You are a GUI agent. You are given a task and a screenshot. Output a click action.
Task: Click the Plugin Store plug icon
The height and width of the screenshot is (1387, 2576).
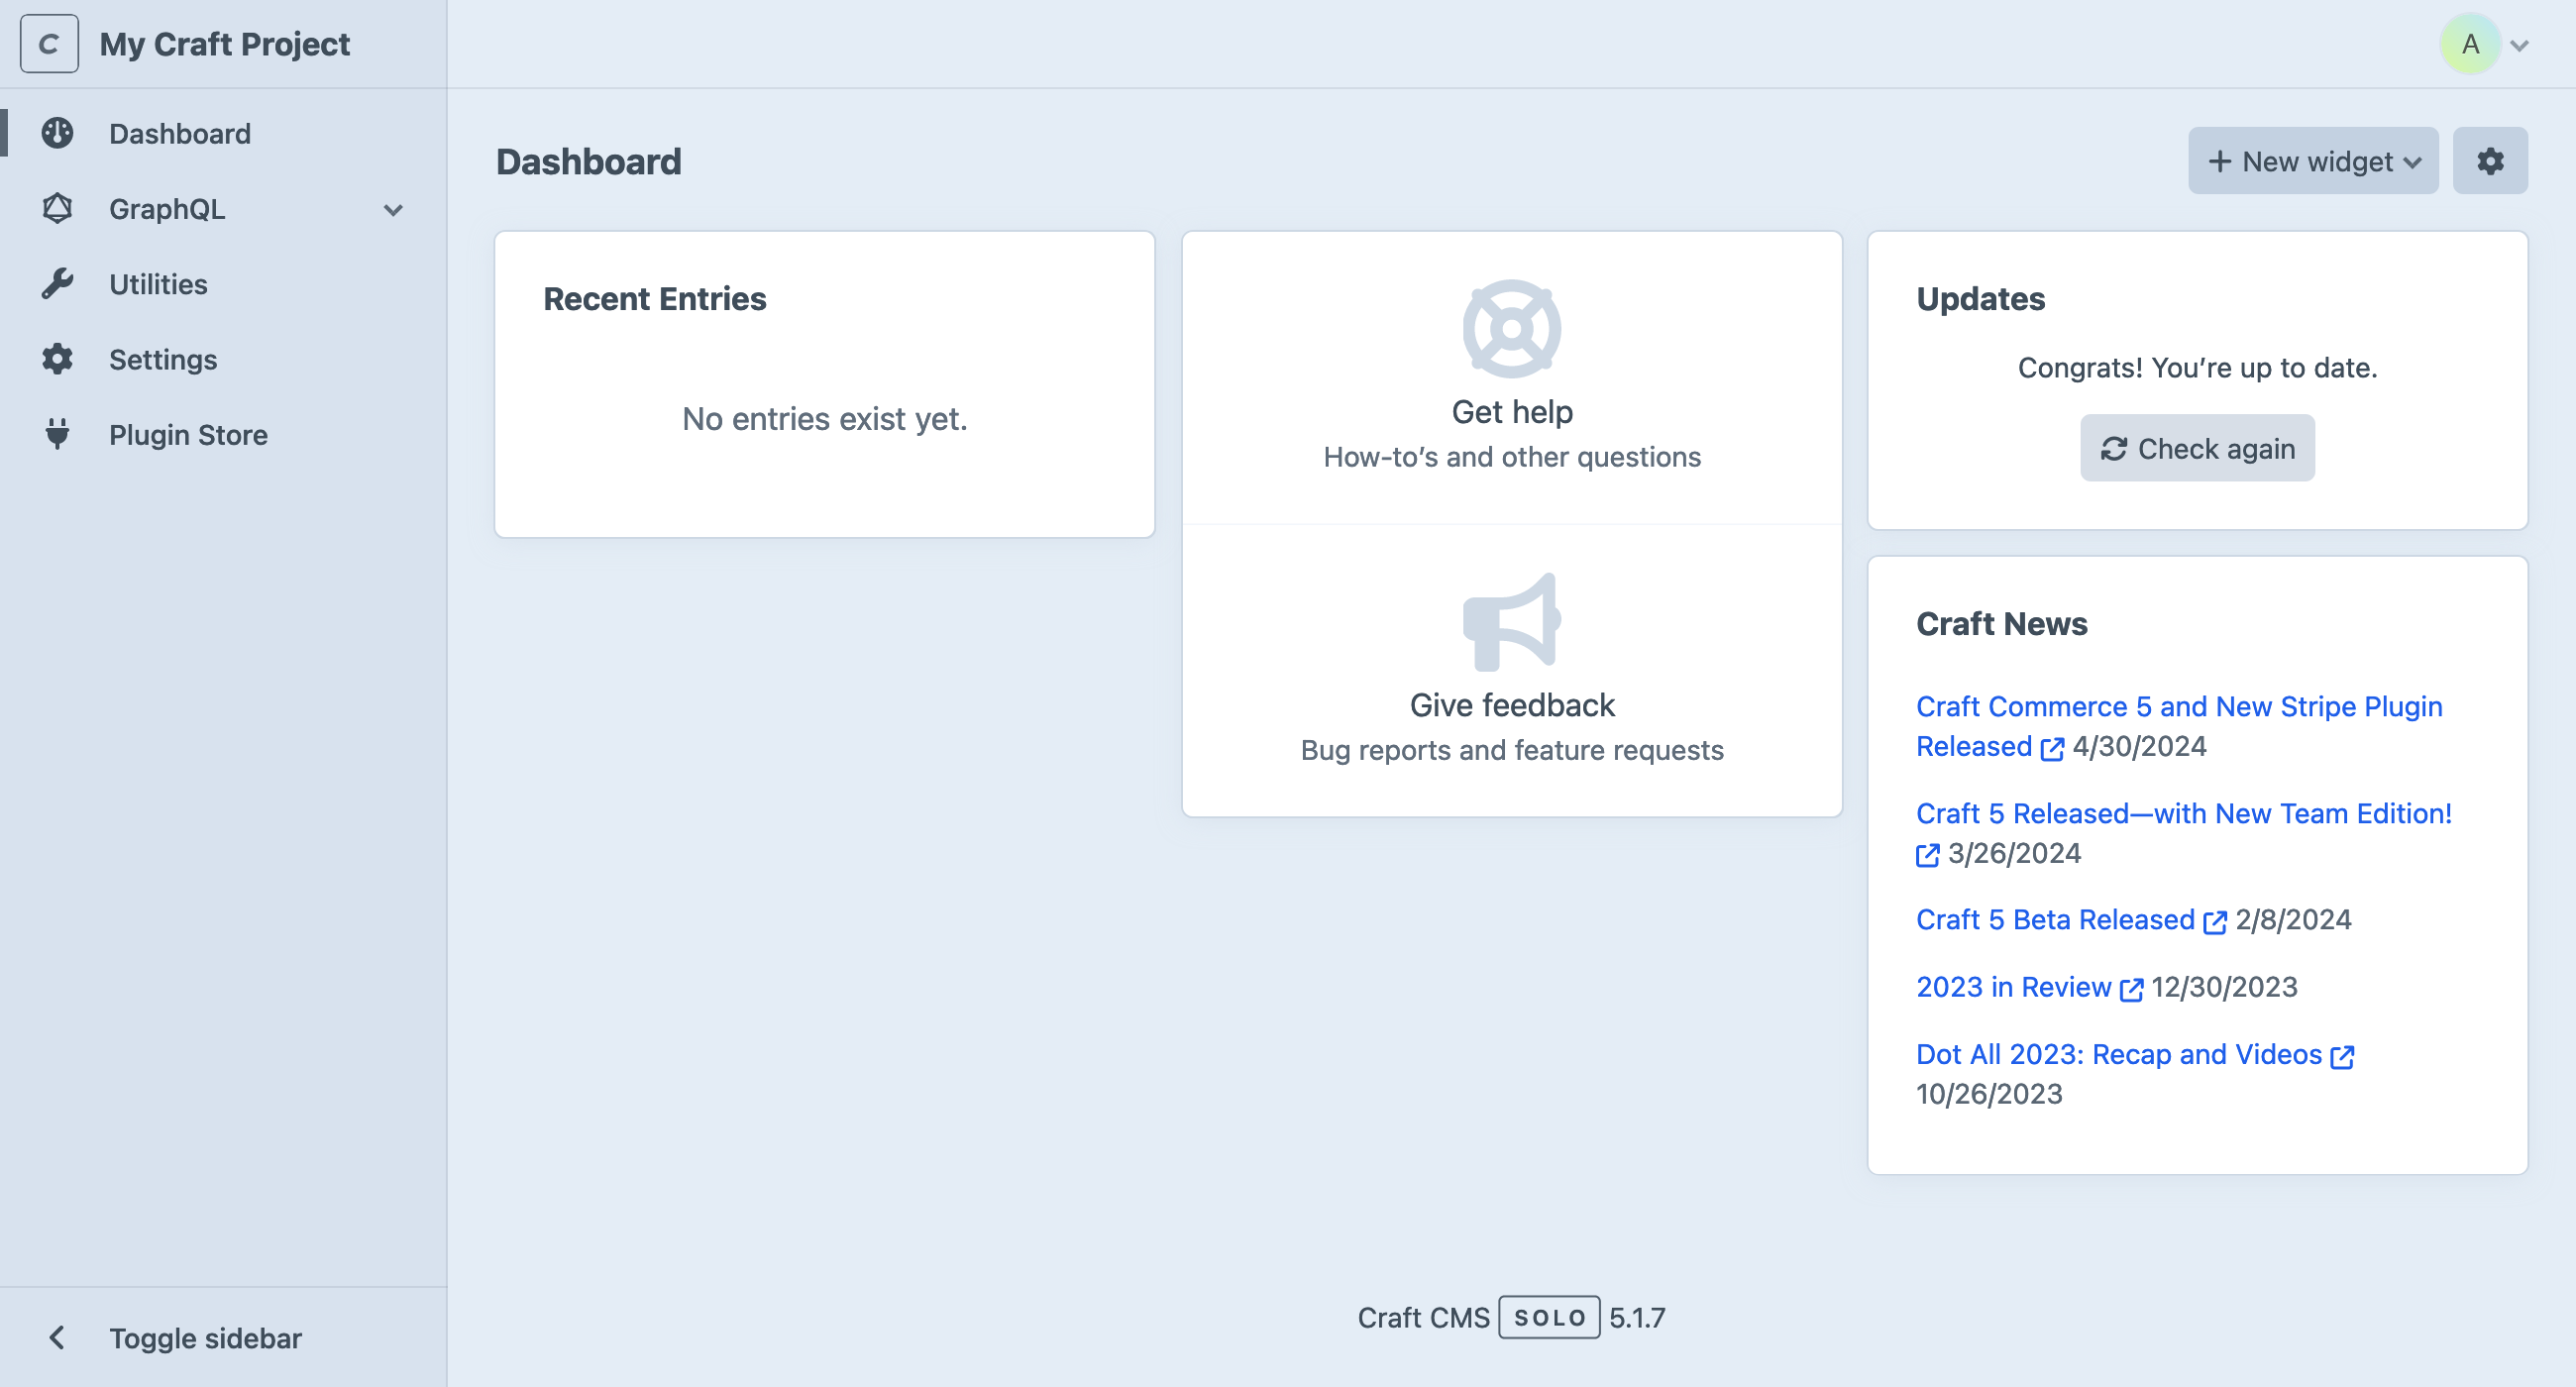(x=57, y=434)
